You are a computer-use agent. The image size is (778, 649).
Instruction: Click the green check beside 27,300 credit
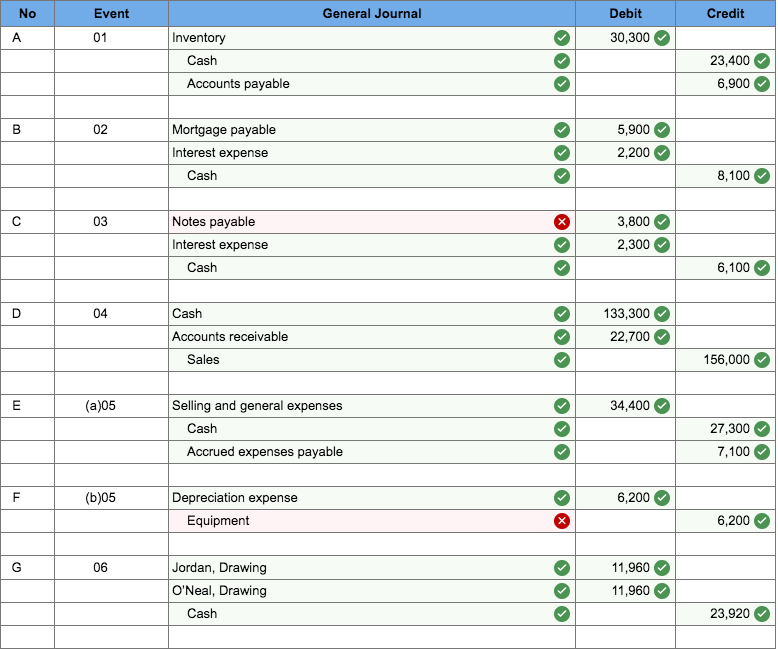tap(762, 429)
